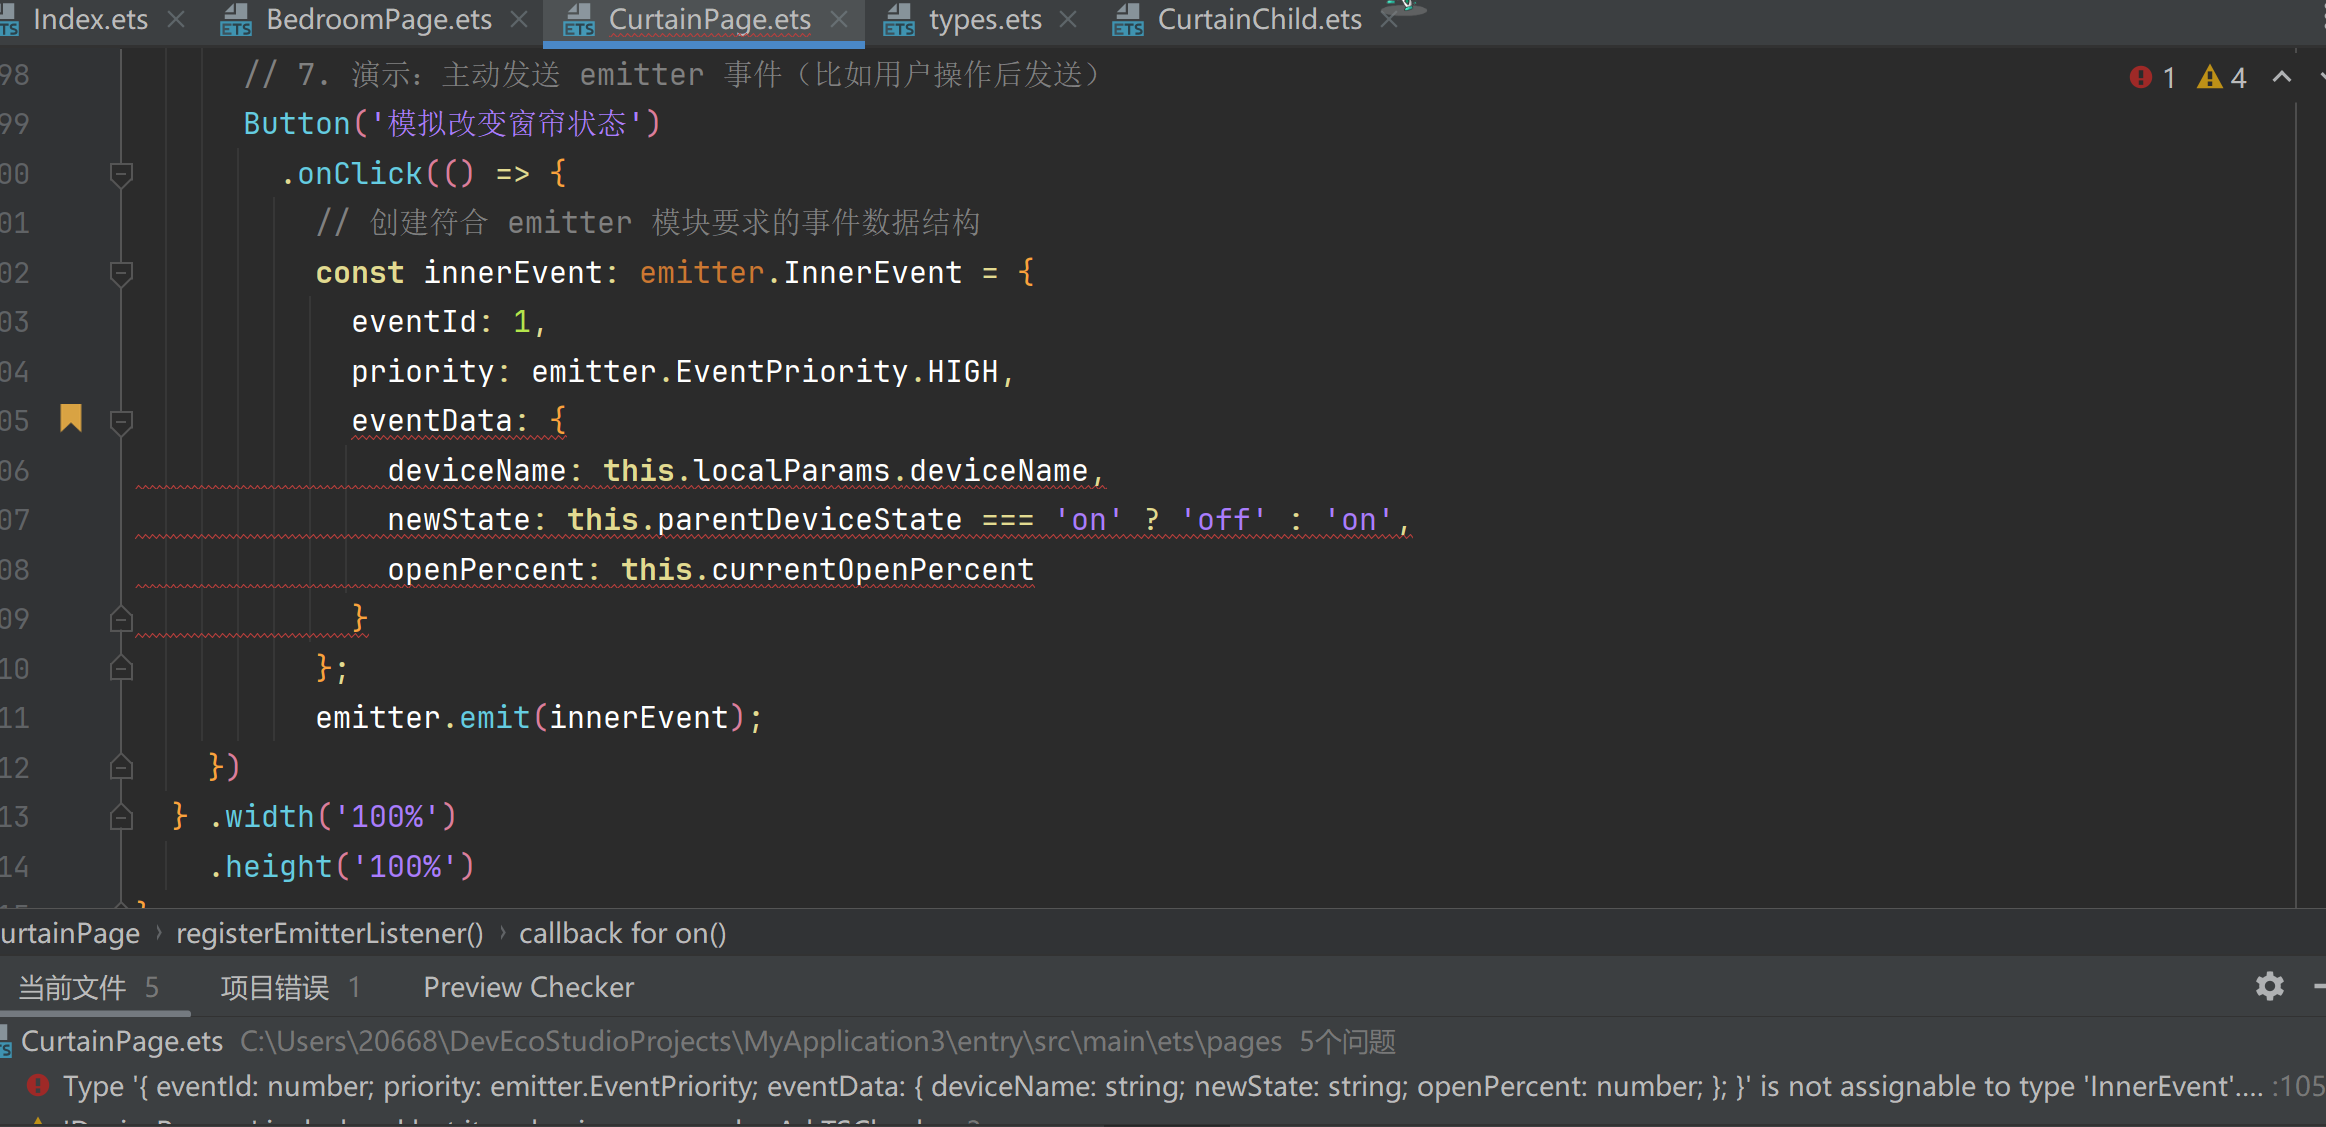Open problems panel settings gear
2326x1127 pixels.
click(2270, 986)
